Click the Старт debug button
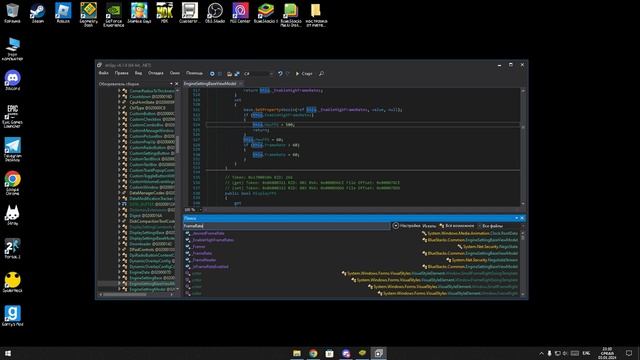This screenshot has height=360, width=640. tap(304, 73)
